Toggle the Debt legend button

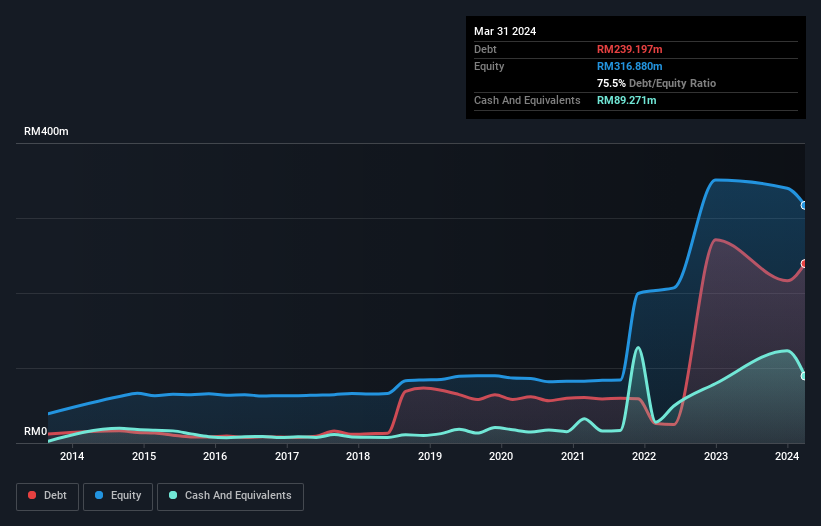click(48, 496)
